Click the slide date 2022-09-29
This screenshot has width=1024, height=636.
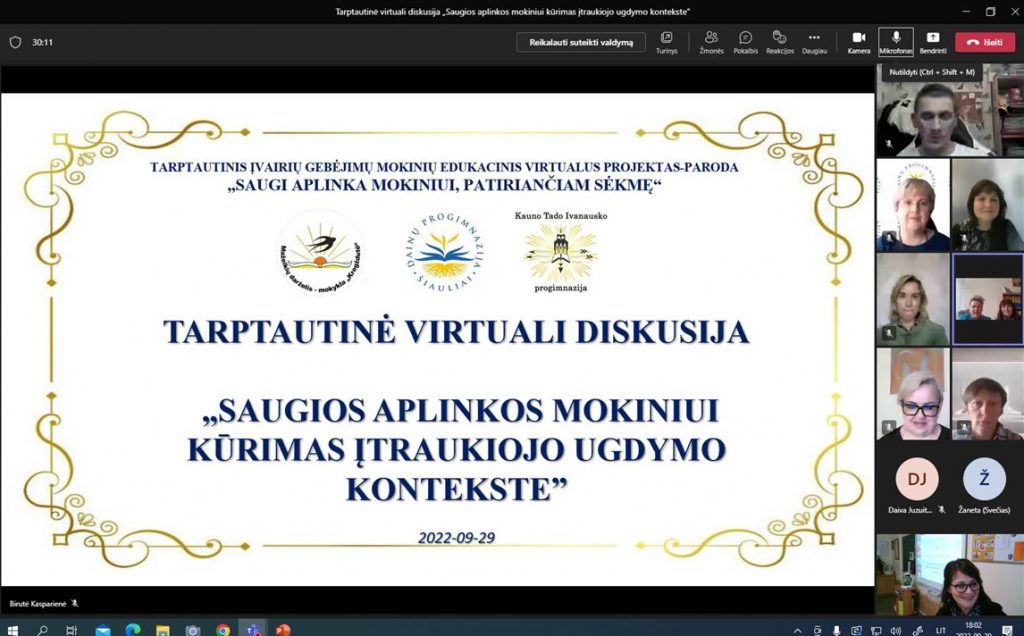click(x=456, y=538)
